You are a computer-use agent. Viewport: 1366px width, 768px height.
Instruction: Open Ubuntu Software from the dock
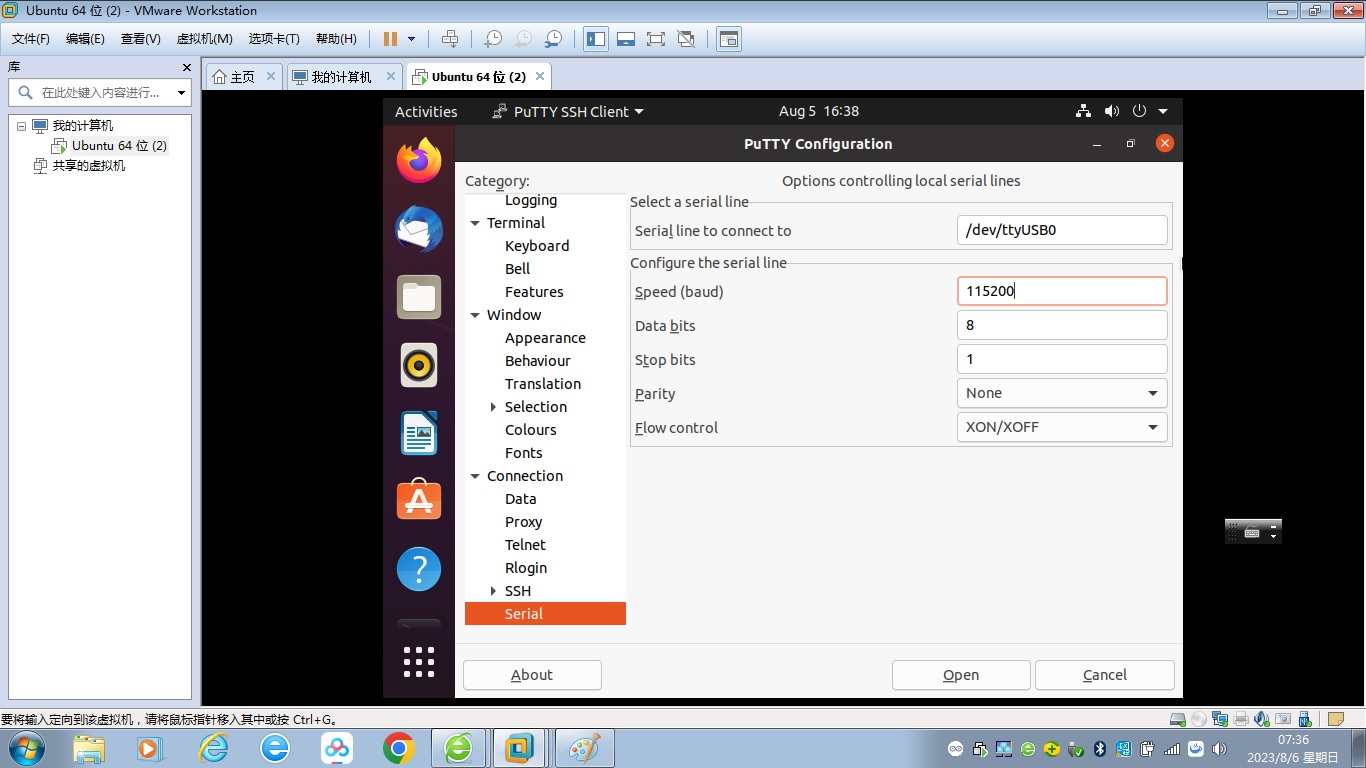(x=419, y=501)
